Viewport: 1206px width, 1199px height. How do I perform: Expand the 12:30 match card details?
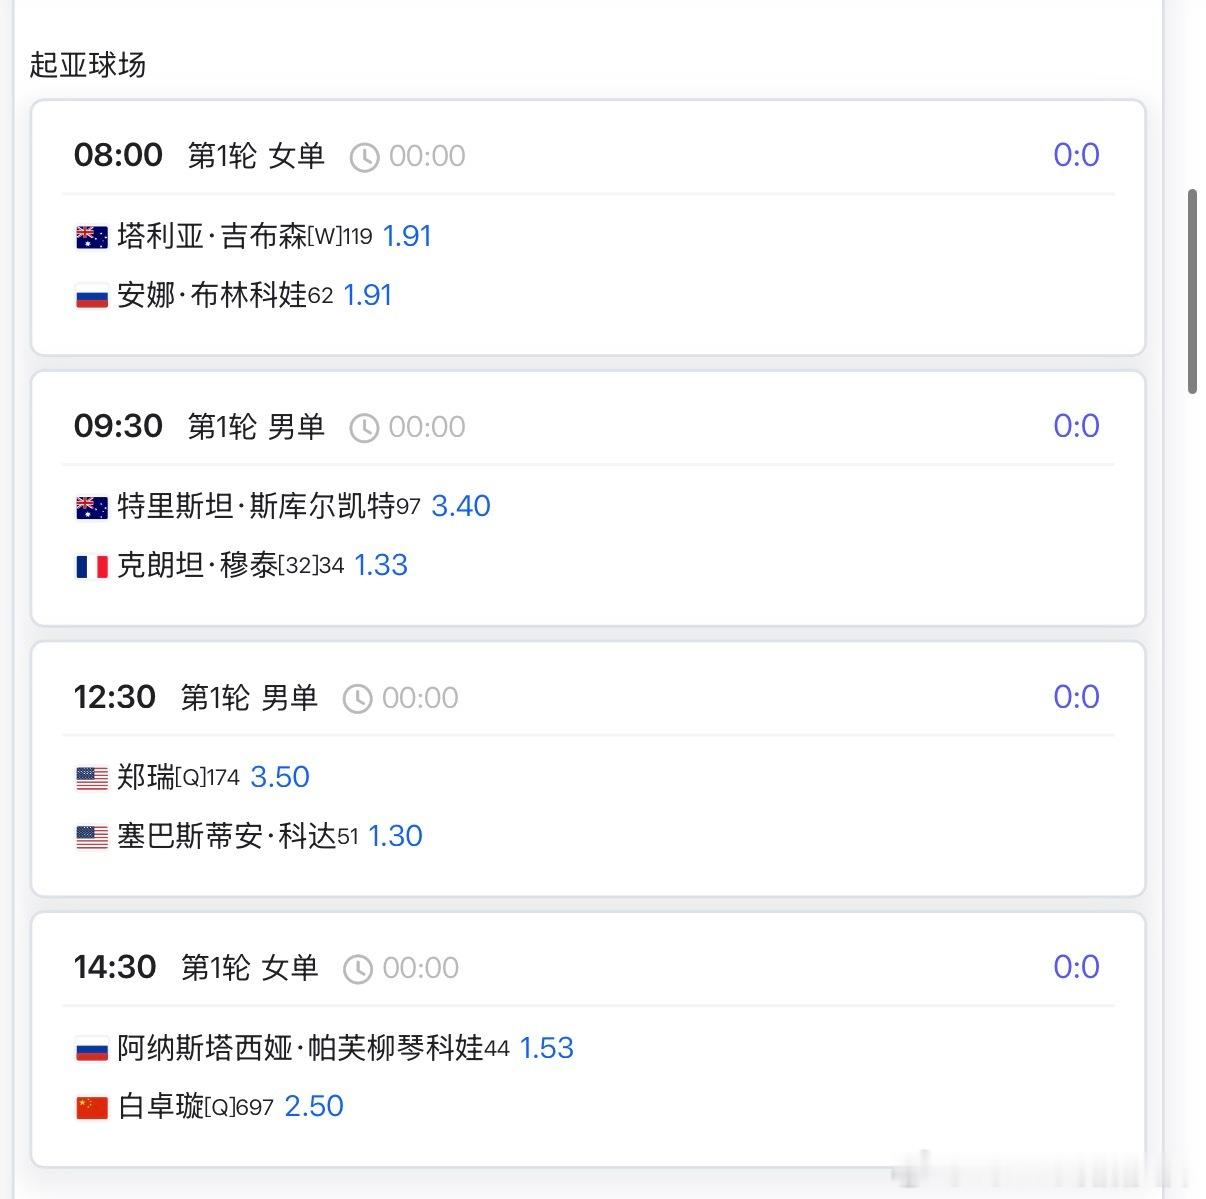pos(590,768)
